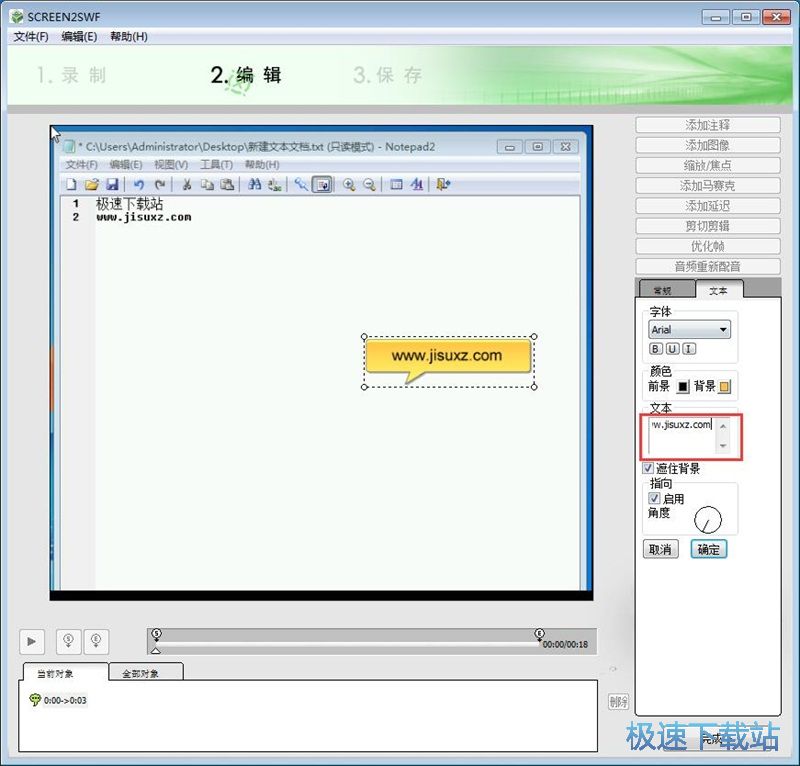The width and height of the screenshot is (800, 766).
Task: Go to step 1. 录制
Action: click(x=71, y=76)
